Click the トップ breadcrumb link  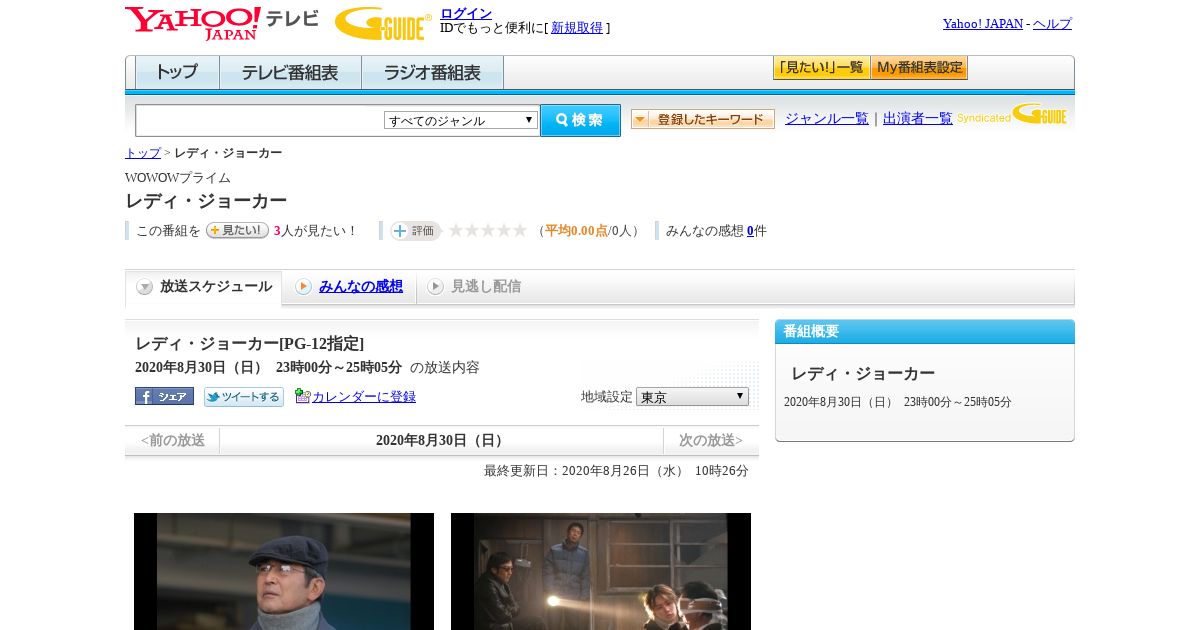tap(142, 153)
